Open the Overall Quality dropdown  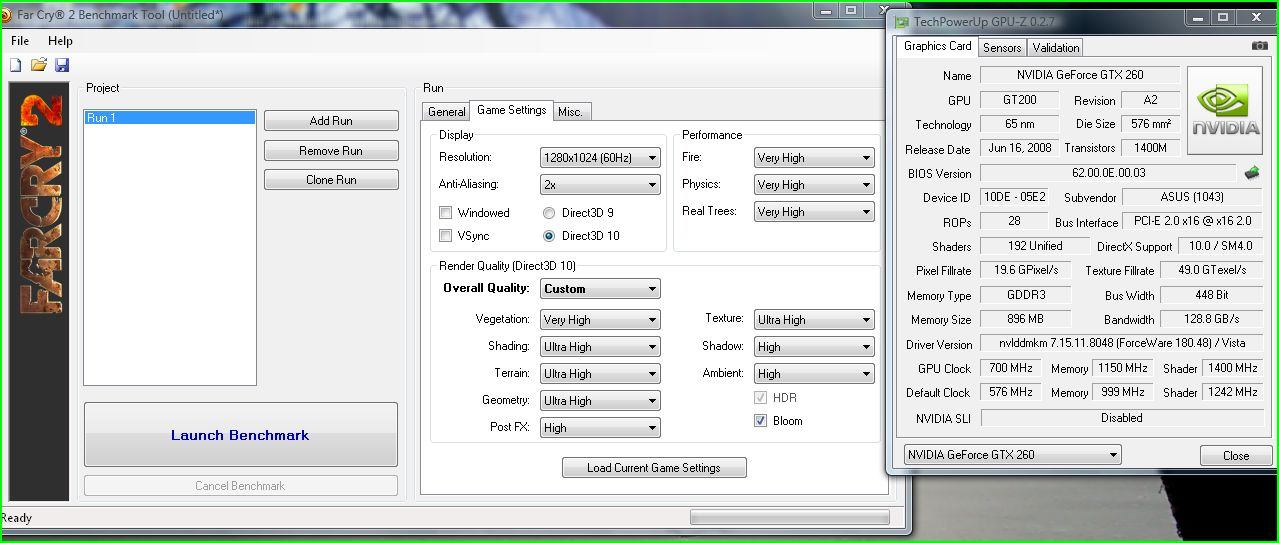(600, 289)
